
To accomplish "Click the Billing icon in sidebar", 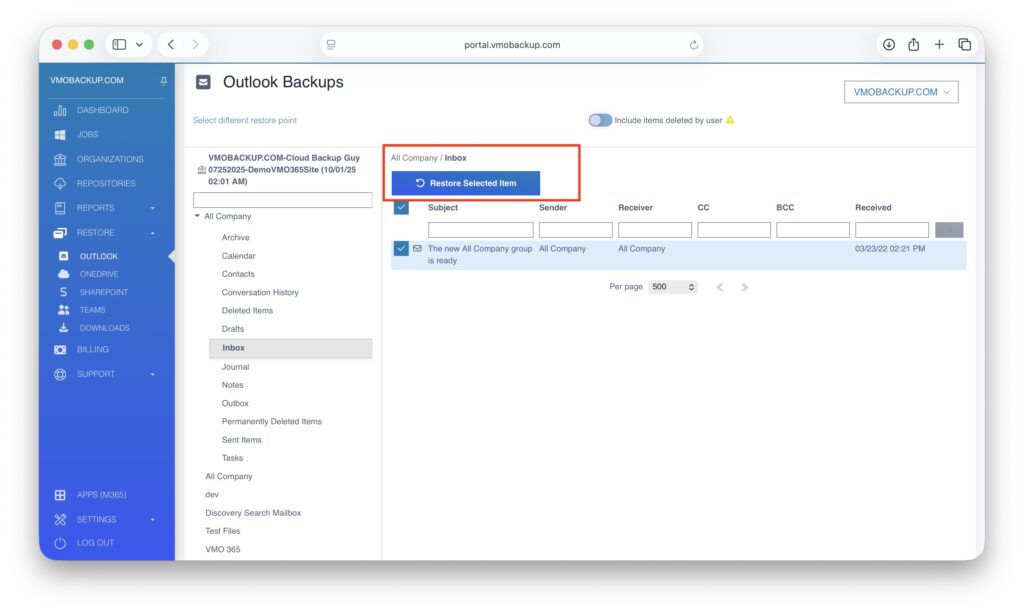I will pyautogui.click(x=60, y=350).
